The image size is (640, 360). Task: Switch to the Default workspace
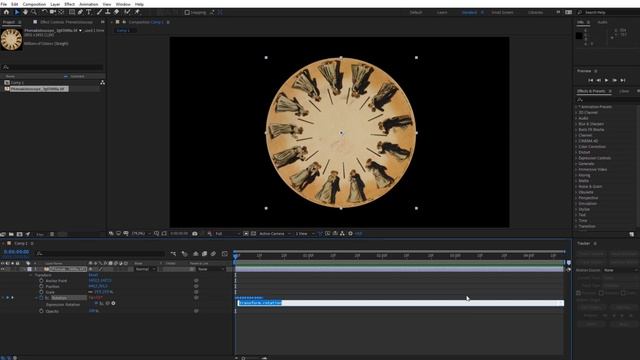click(x=416, y=13)
